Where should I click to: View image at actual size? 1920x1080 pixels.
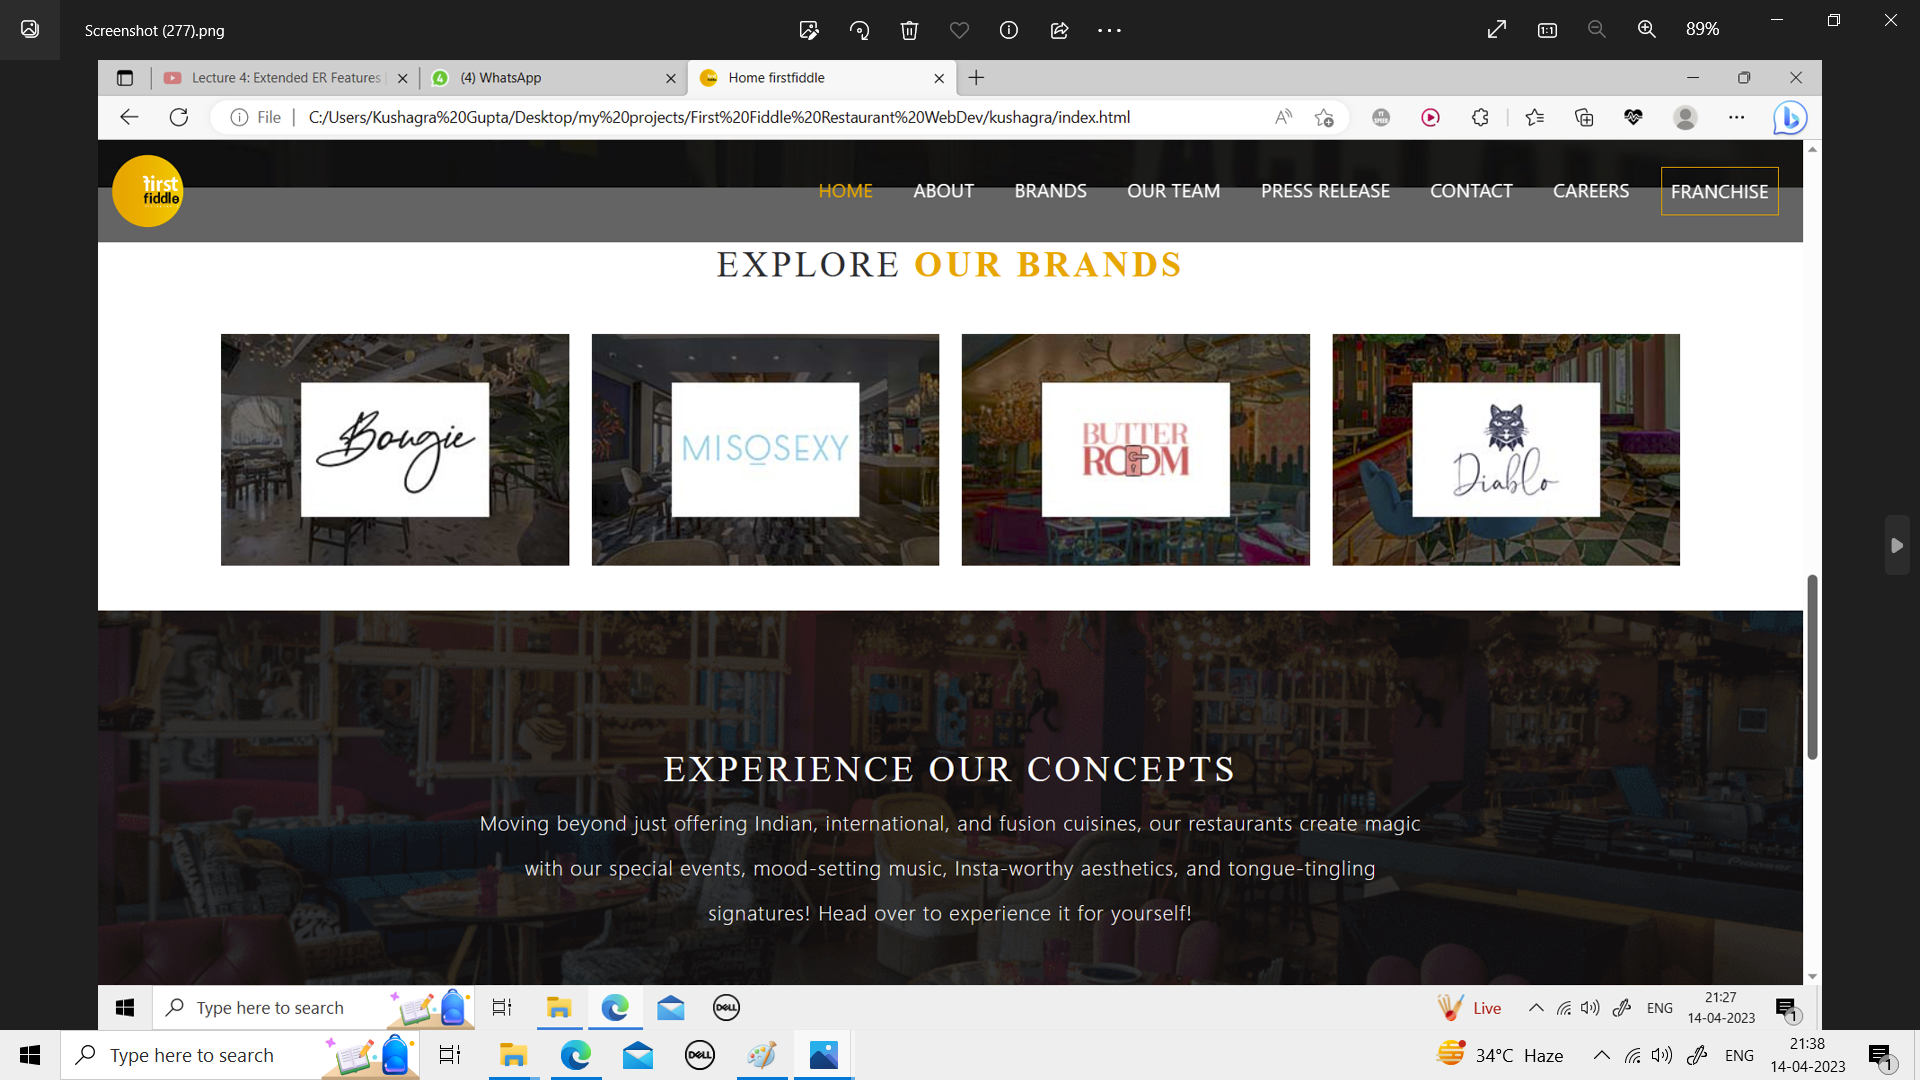[1546, 30]
